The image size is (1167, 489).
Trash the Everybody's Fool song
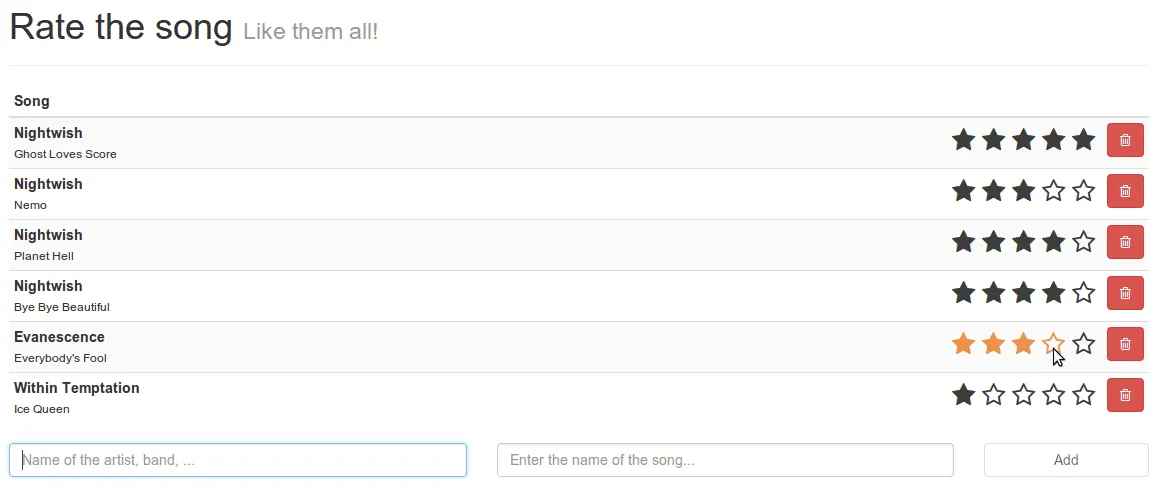click(x=1125, y=345)
